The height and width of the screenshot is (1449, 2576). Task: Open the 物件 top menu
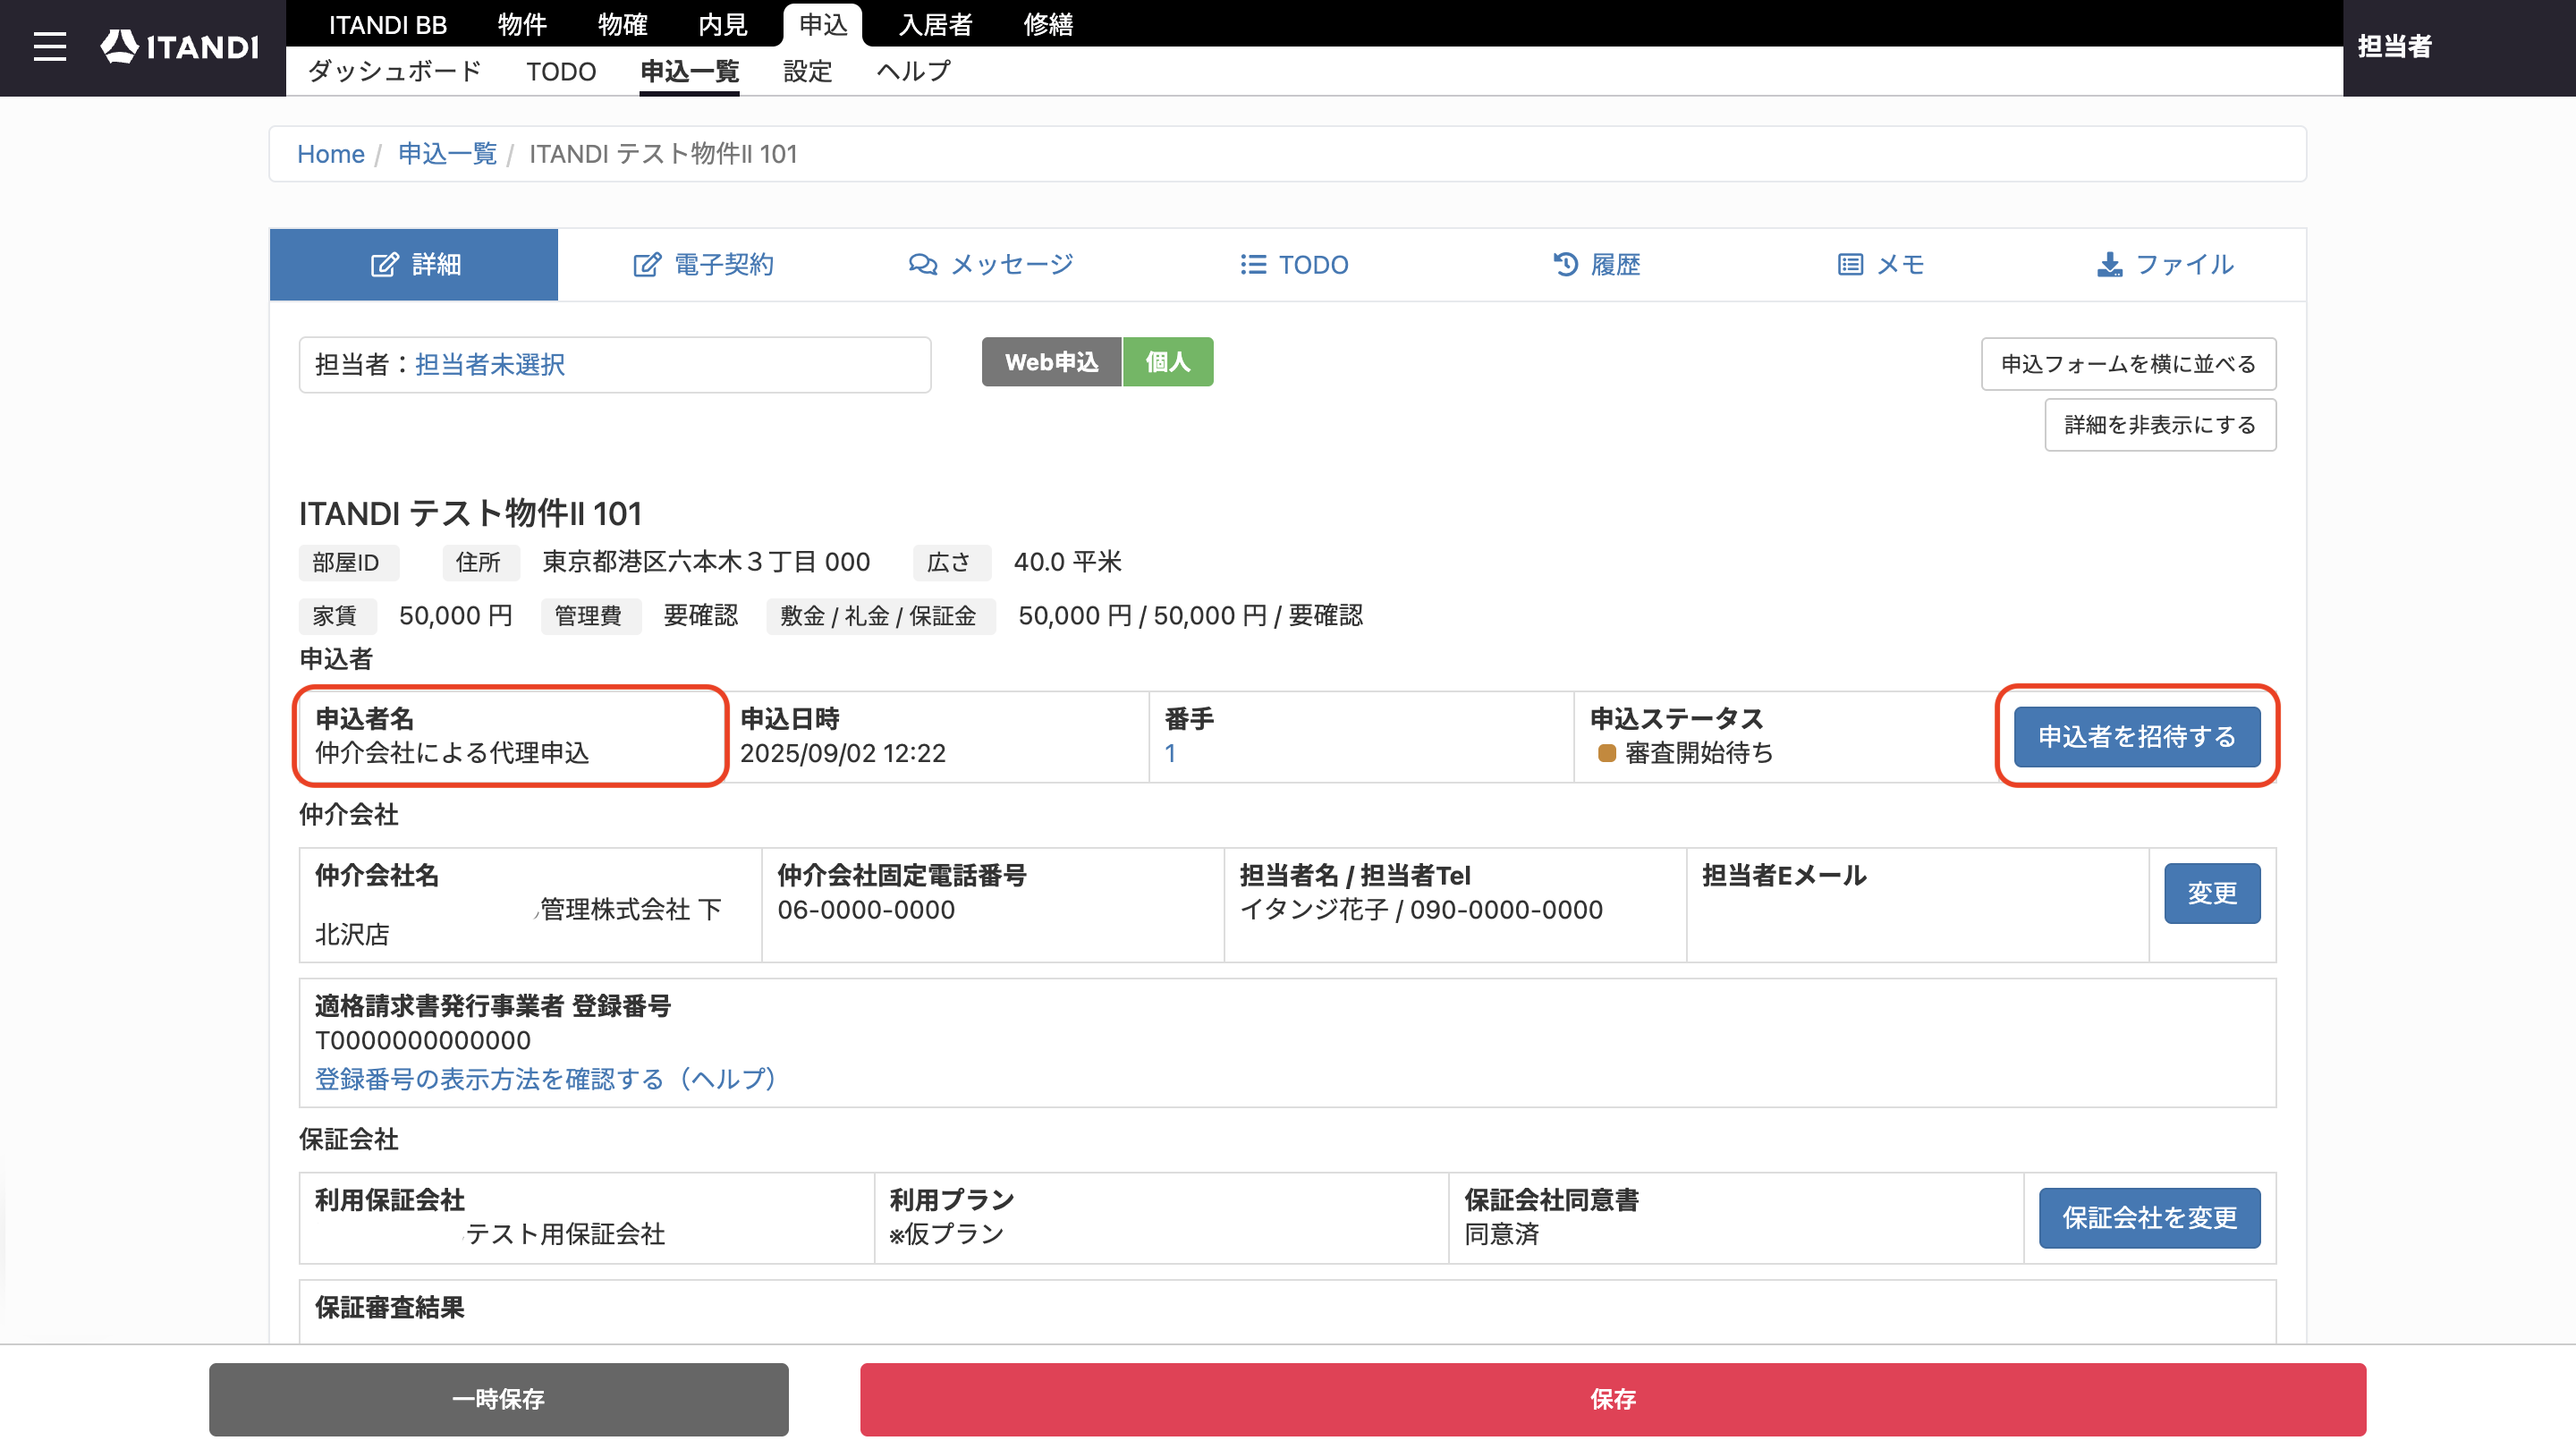[x=522, y=24]
